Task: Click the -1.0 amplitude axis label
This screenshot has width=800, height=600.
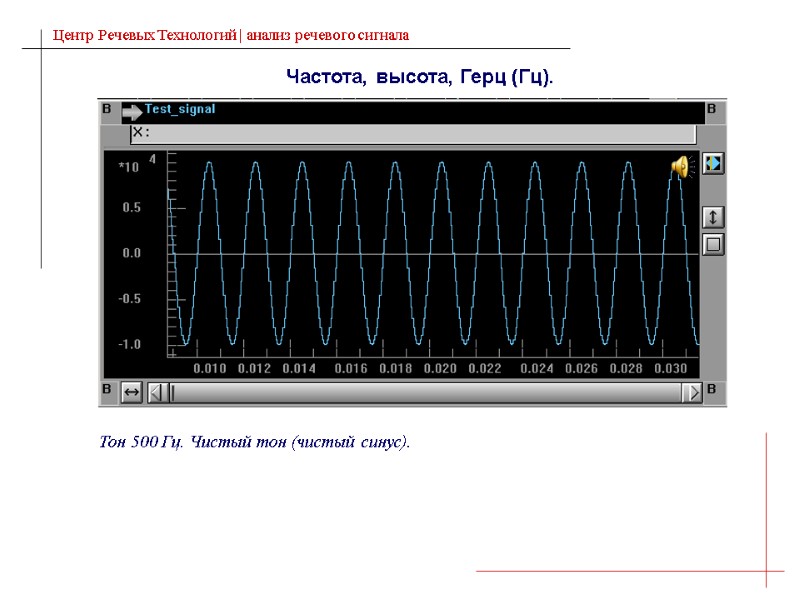Action: click(x=129, y=344)
